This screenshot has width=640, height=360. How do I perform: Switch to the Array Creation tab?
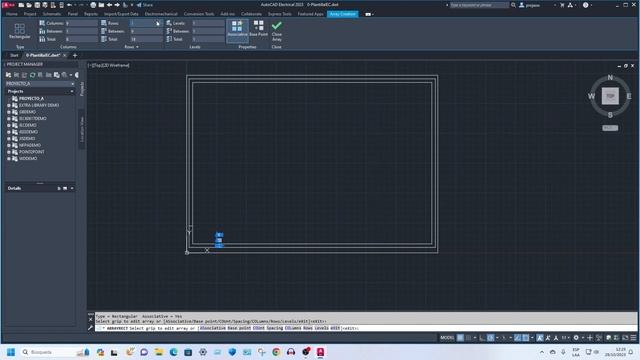[x=342, y=14]
